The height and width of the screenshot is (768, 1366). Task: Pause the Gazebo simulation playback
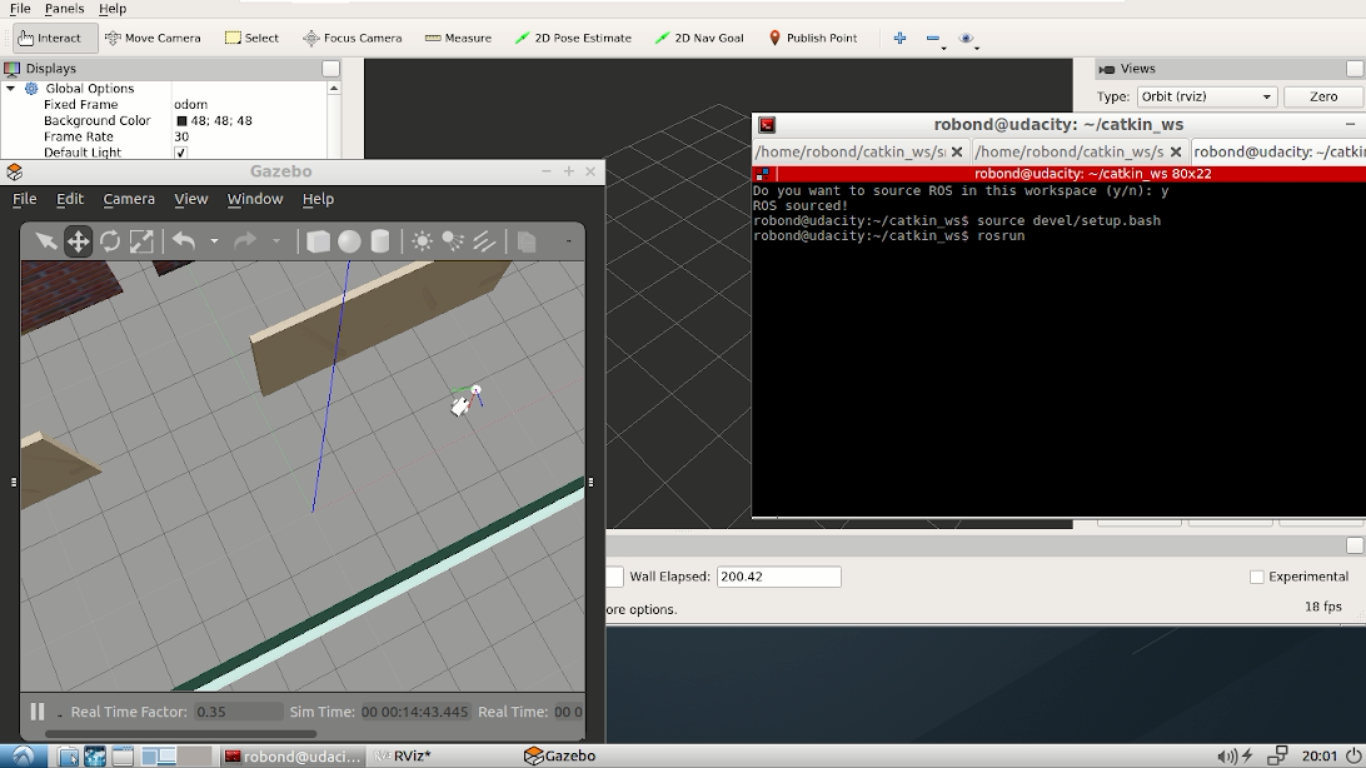point(37,711)
